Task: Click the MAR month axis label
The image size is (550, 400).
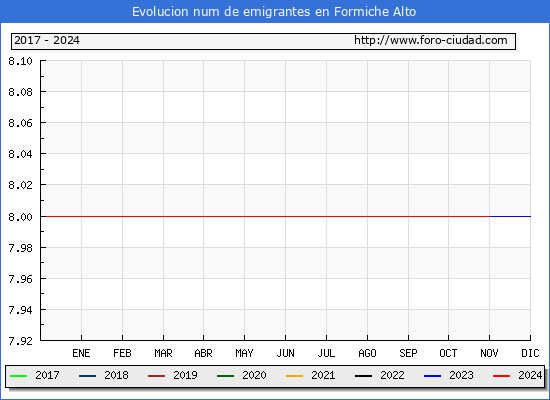Action: pos(163,353)
